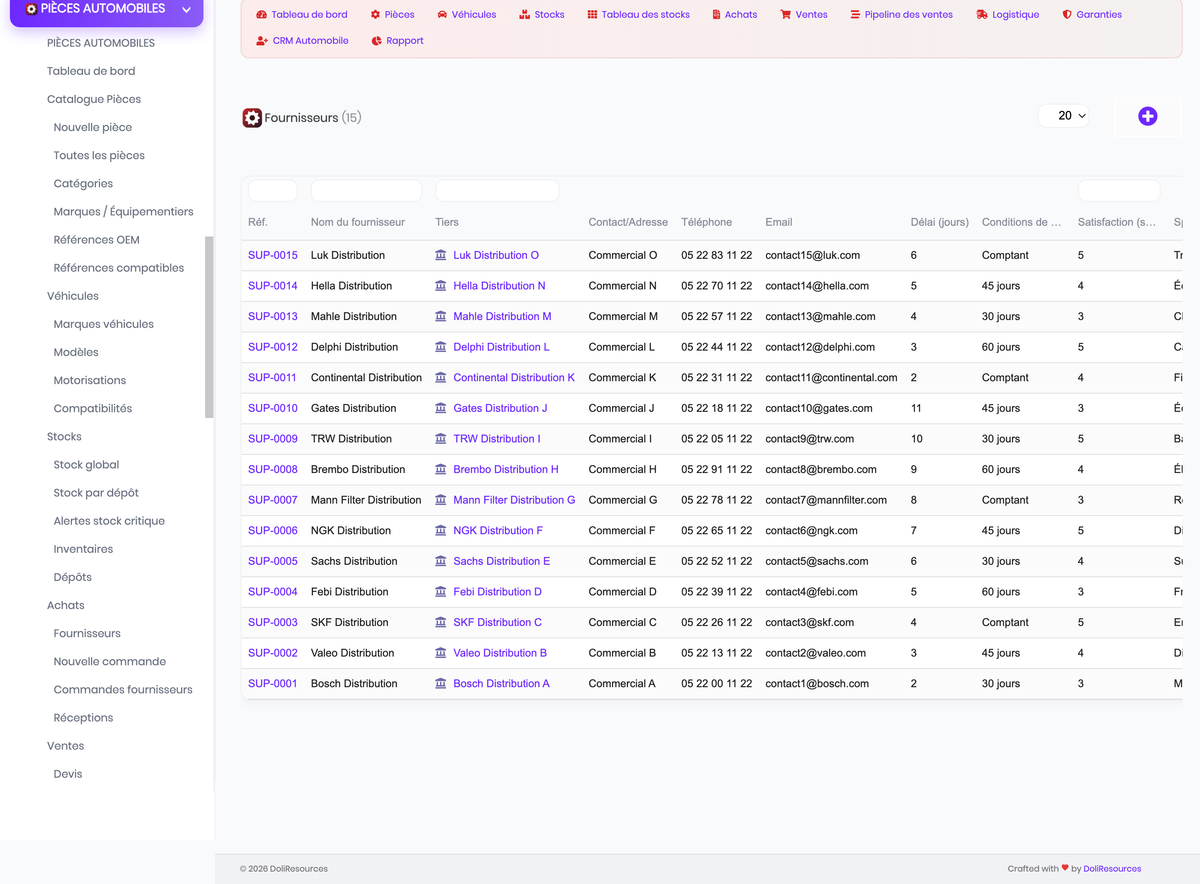Click the CRM Automobile user-plus icon
Image resolution: width=1200 pixels, height=884 pixels.
pyautogui.click(x=262, y=41)
